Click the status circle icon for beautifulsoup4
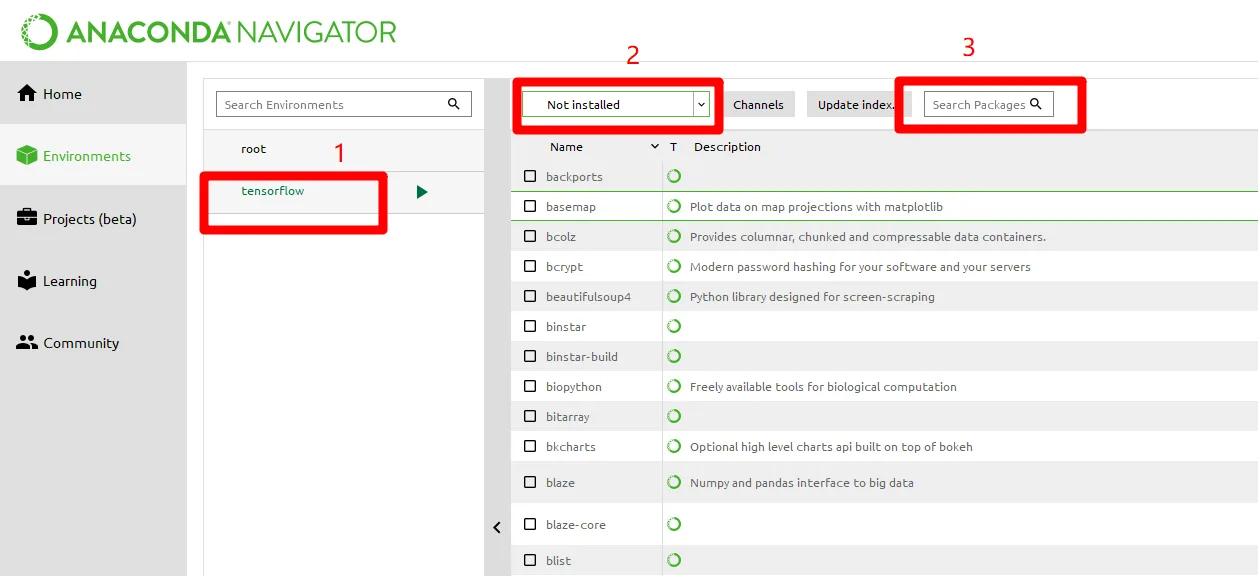Image resolution: width=1258 pixels, height=576 pixels. coord(674,296)
